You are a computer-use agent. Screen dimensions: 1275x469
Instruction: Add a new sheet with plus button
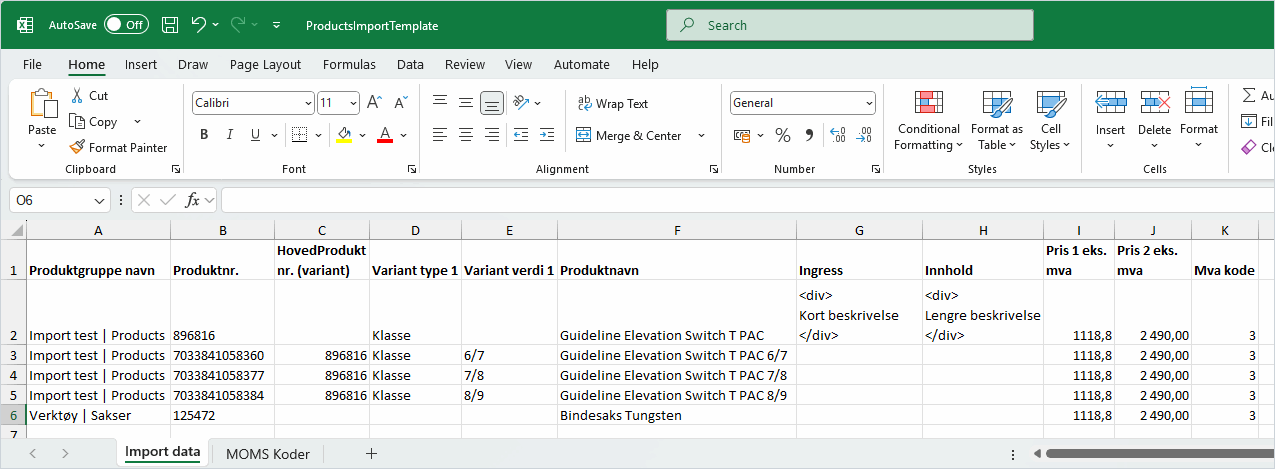371,454
